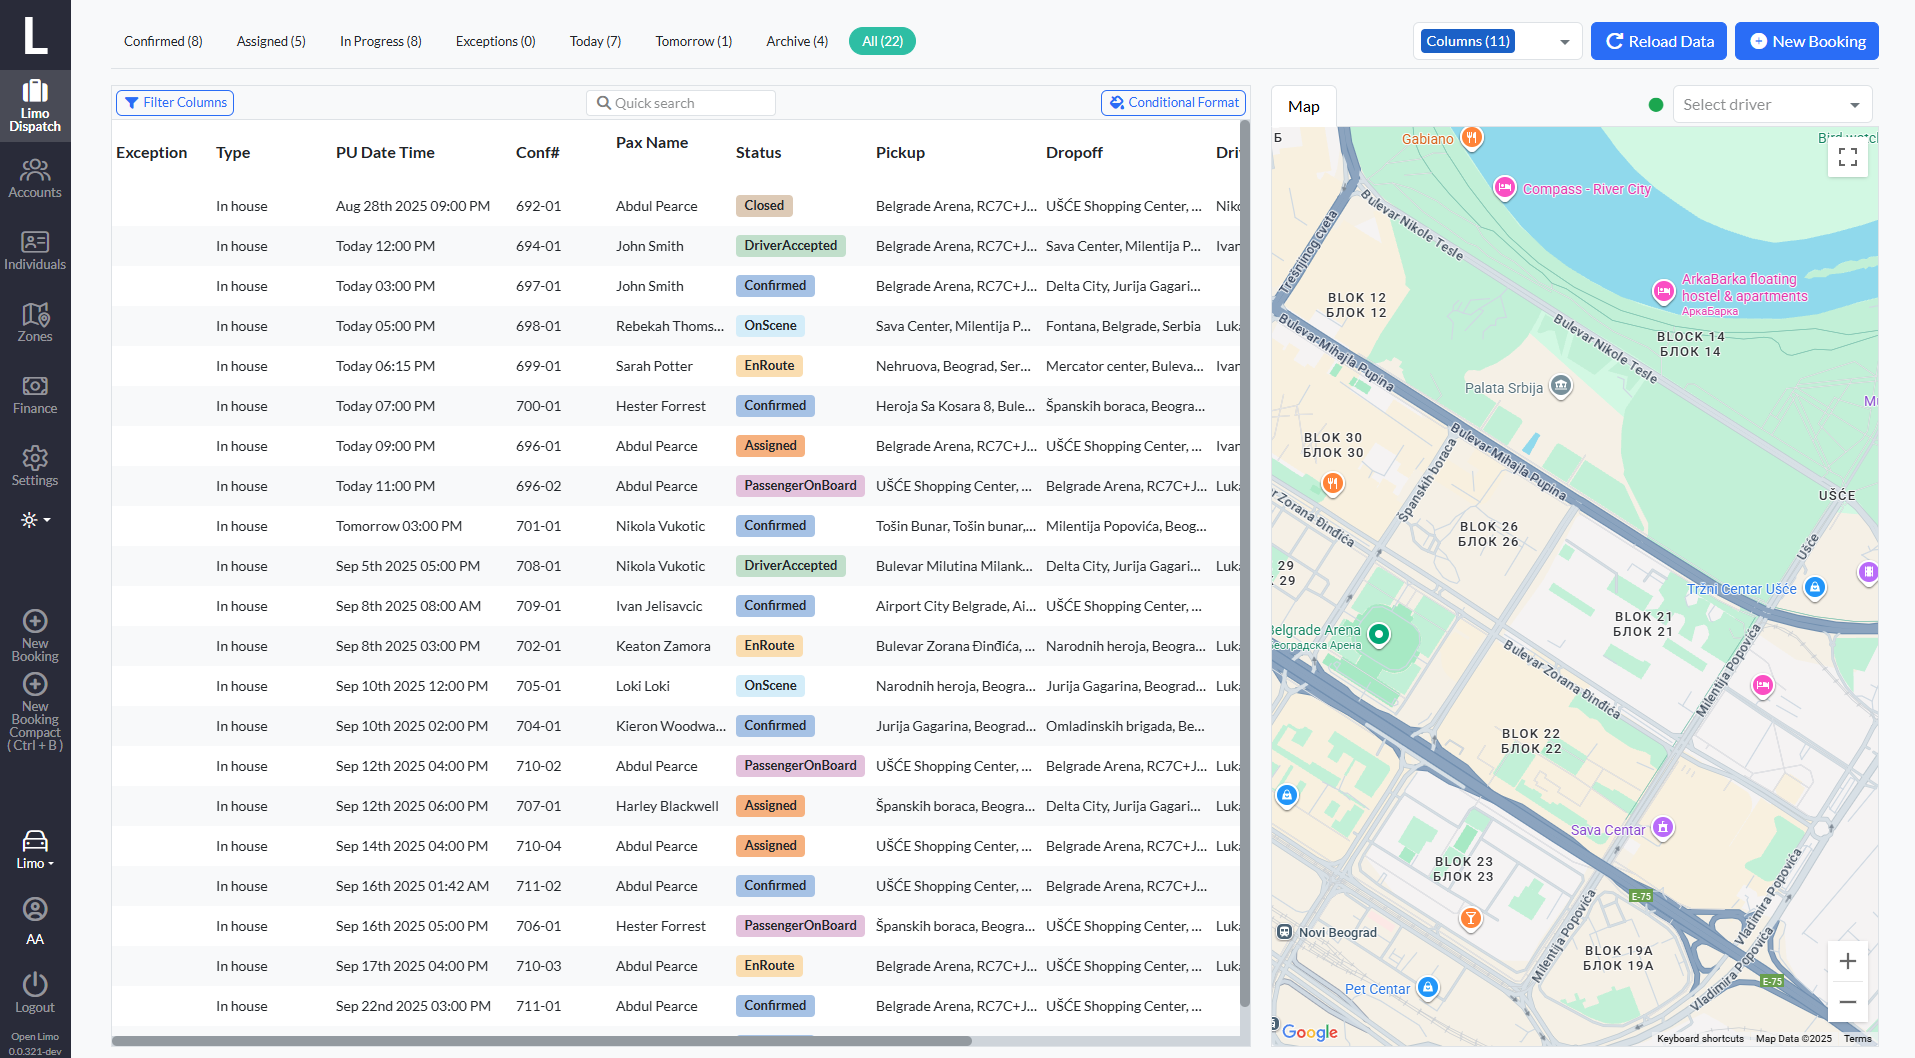Expand the theme brightness dropdown
This screenshot has width=1915, height=1058.
pos(35,520)
